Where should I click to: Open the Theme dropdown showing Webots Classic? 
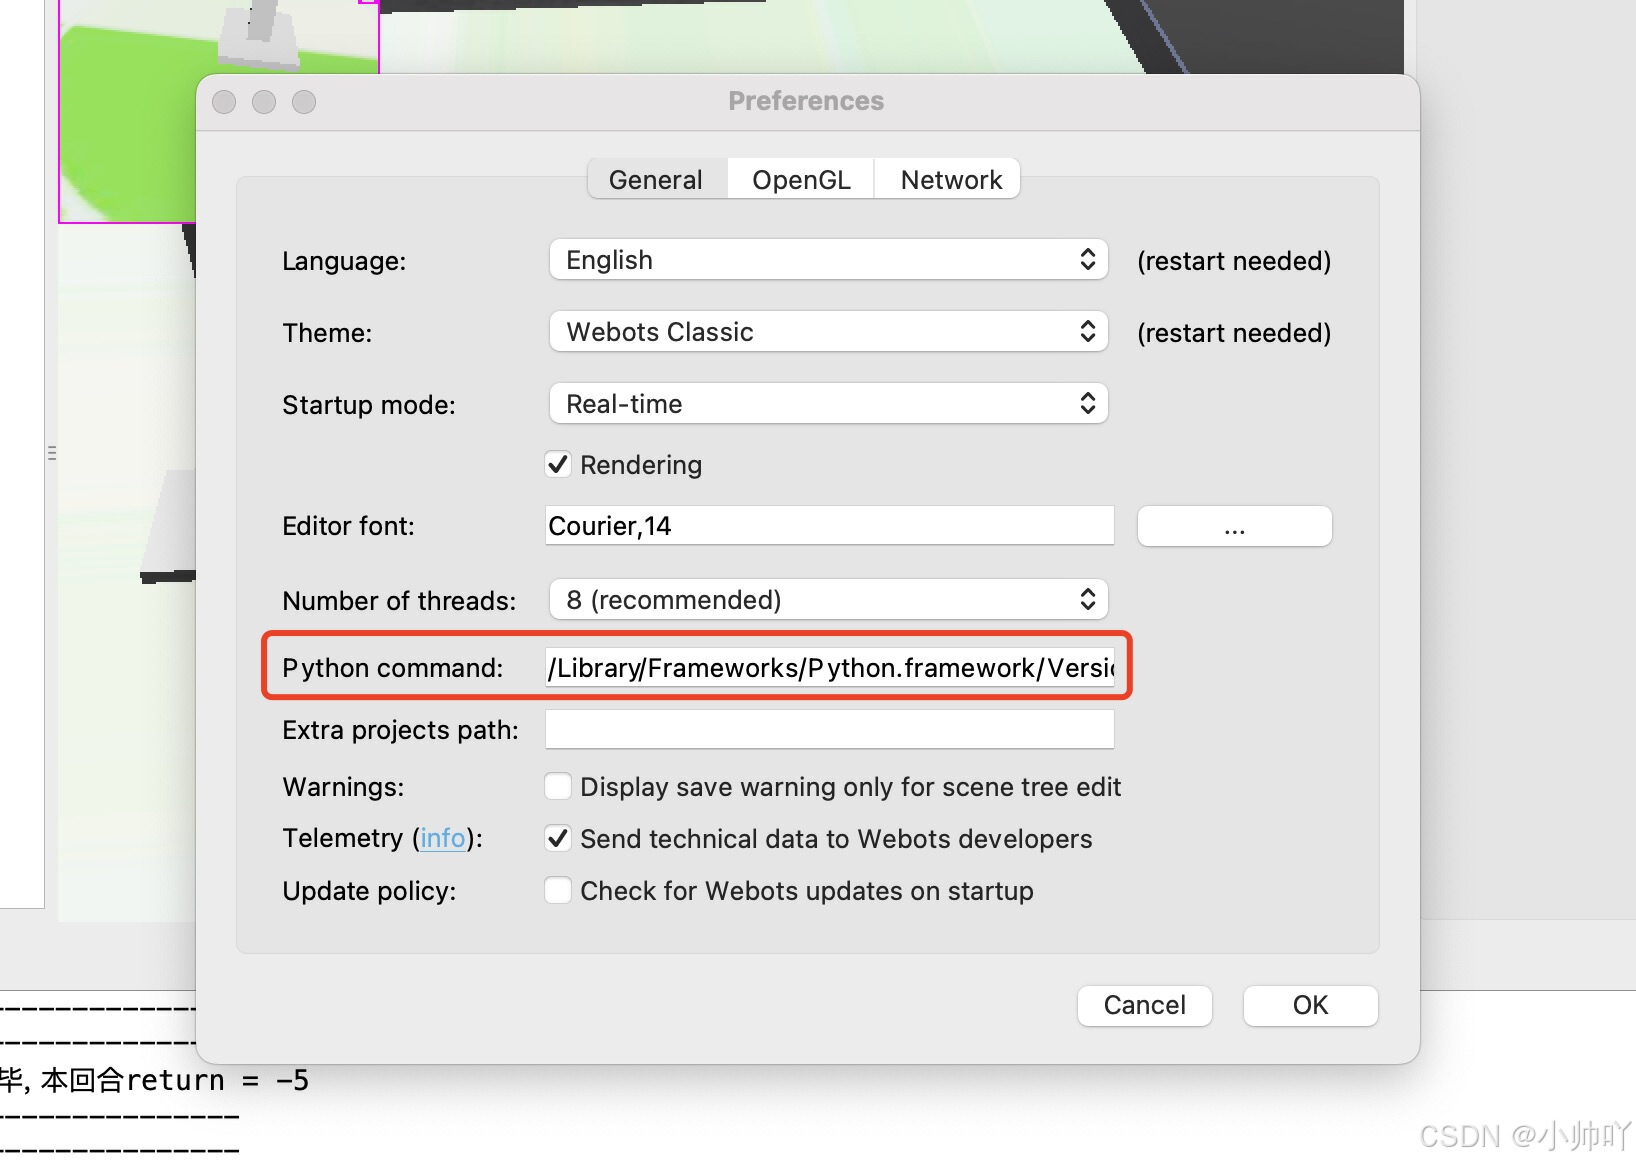pyautogui.click(x=828, y=332)
